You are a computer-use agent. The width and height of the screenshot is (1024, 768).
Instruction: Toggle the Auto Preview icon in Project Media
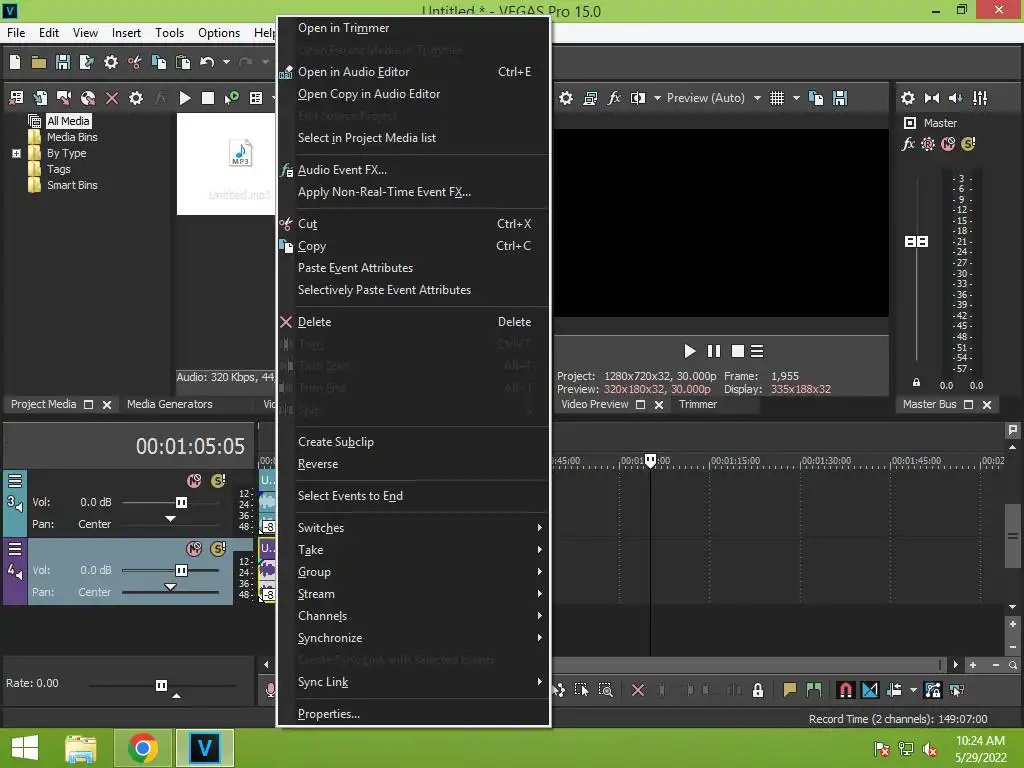[x=231, y=98]
